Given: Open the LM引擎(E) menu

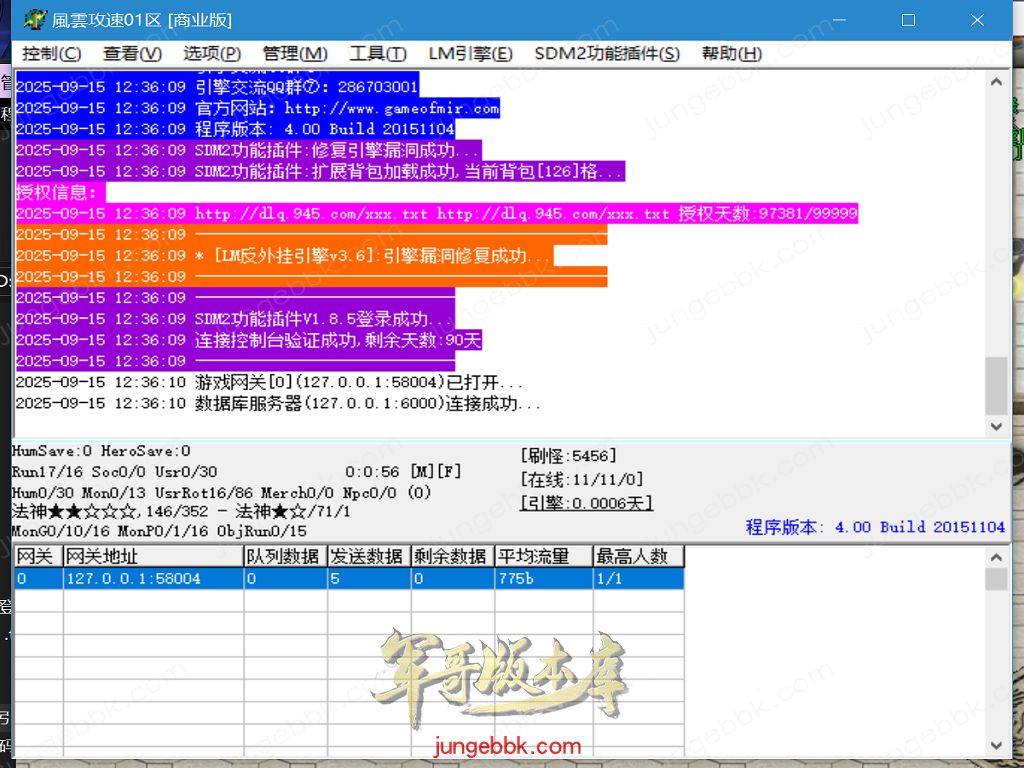Looking at the screenshot, I should pos(470,54).
